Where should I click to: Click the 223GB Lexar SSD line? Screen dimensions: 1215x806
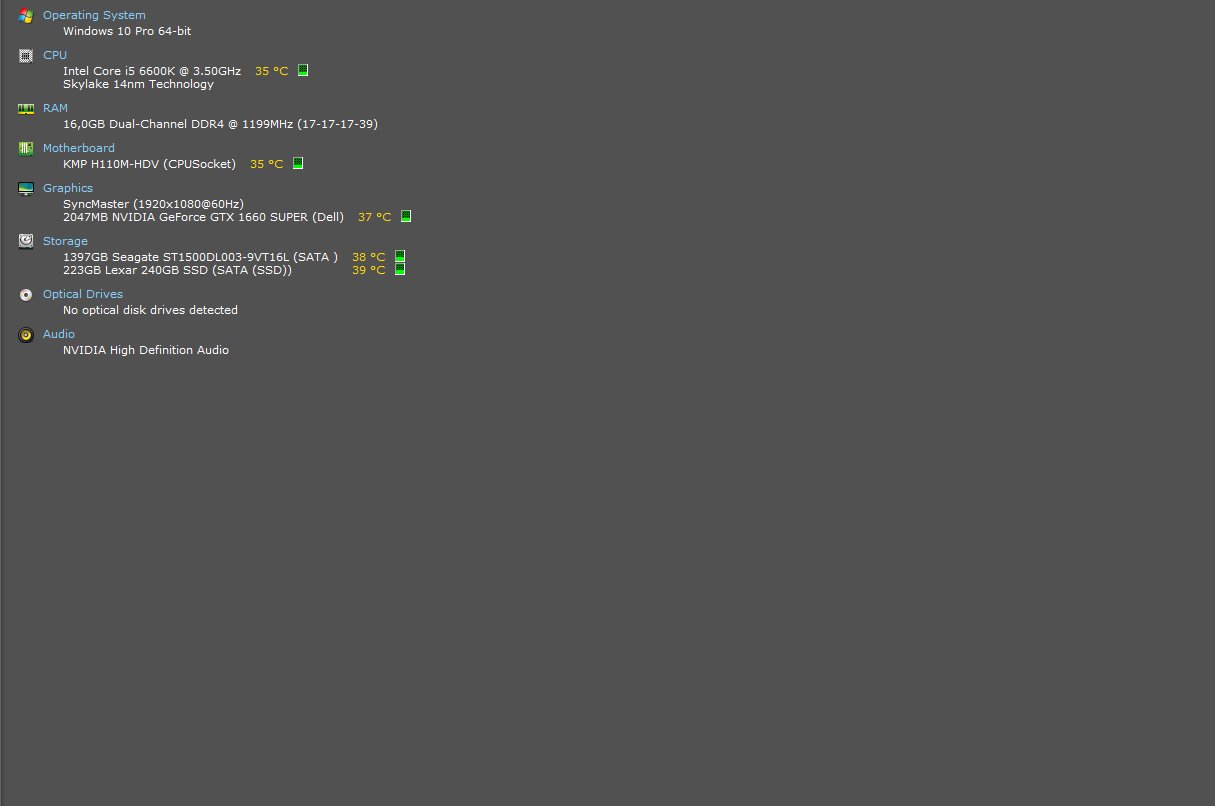tap(177, 270)
